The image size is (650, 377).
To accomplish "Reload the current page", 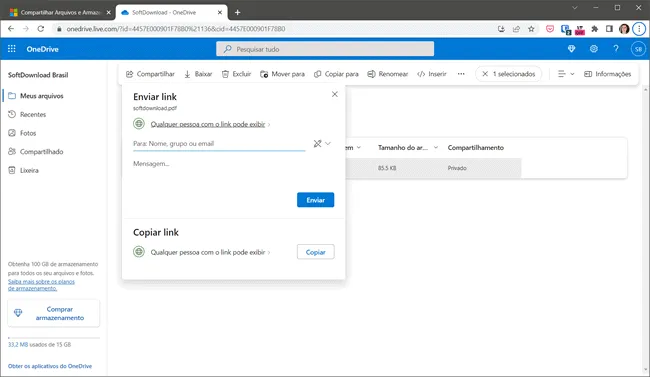I will (41, 29).
